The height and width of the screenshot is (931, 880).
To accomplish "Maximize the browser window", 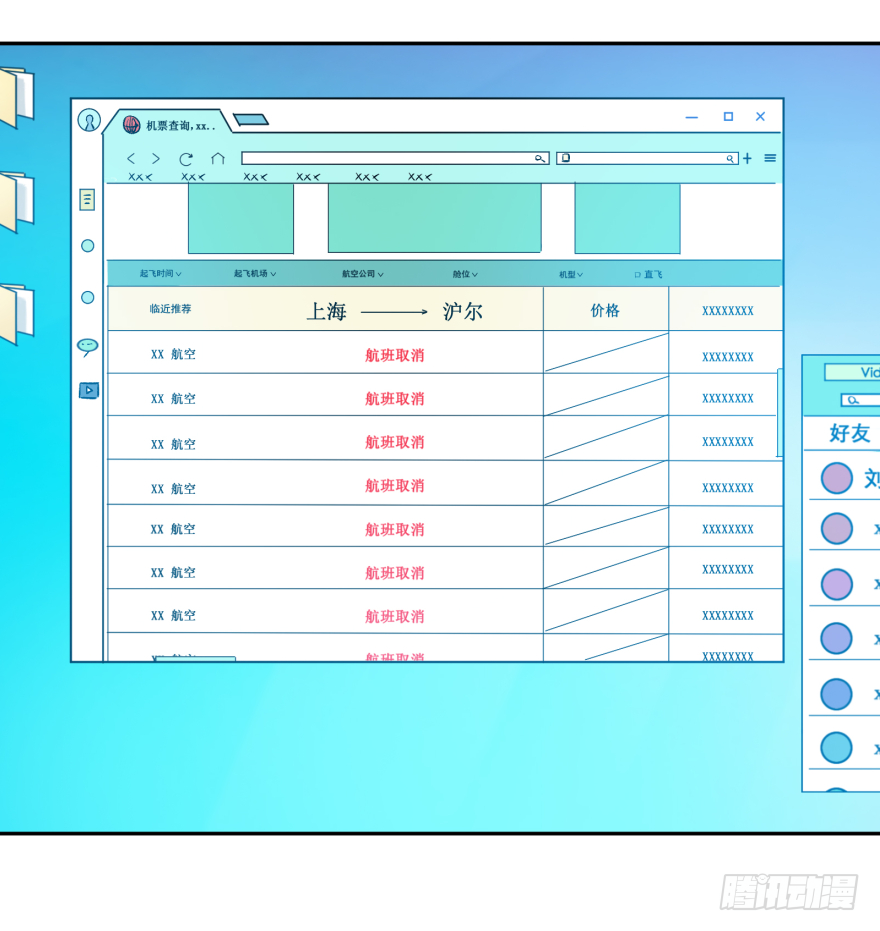I will (729, 117).
